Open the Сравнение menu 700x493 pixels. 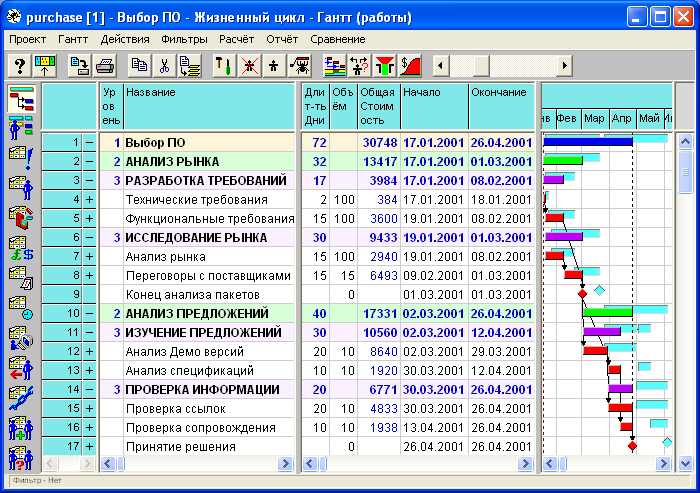coord(338,39)
